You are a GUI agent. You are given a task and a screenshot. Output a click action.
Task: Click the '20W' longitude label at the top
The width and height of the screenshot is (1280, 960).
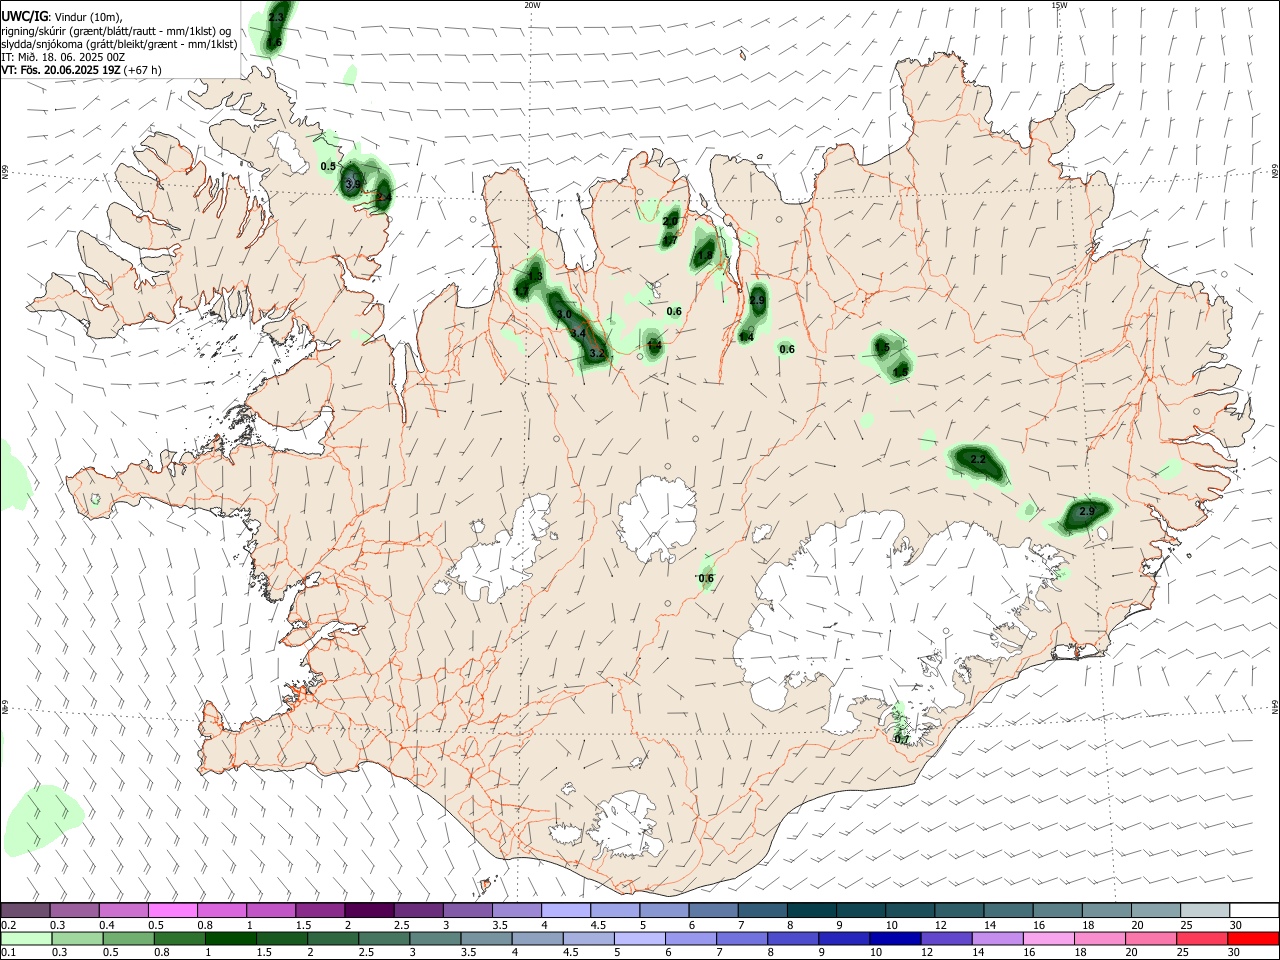point(532,5)
